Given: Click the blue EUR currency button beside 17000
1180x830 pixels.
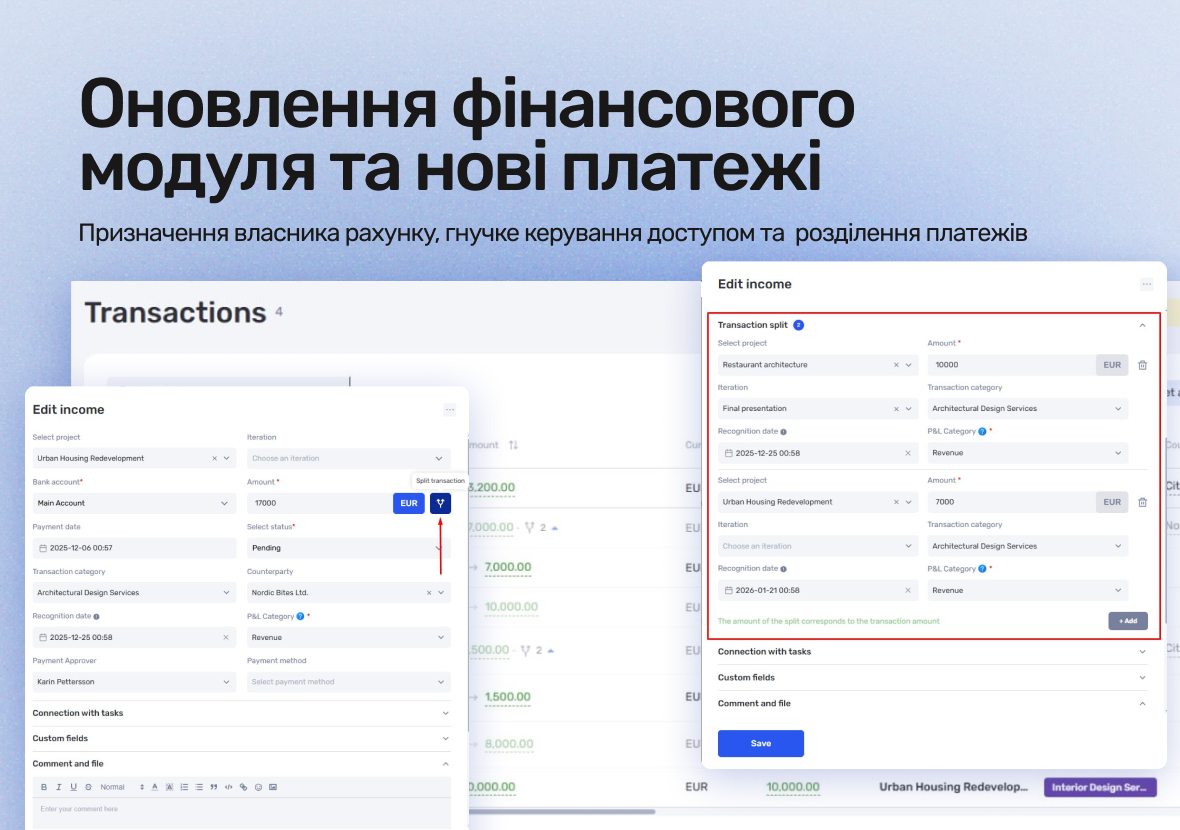Looking at the screenshot, I should pos(409,503).
